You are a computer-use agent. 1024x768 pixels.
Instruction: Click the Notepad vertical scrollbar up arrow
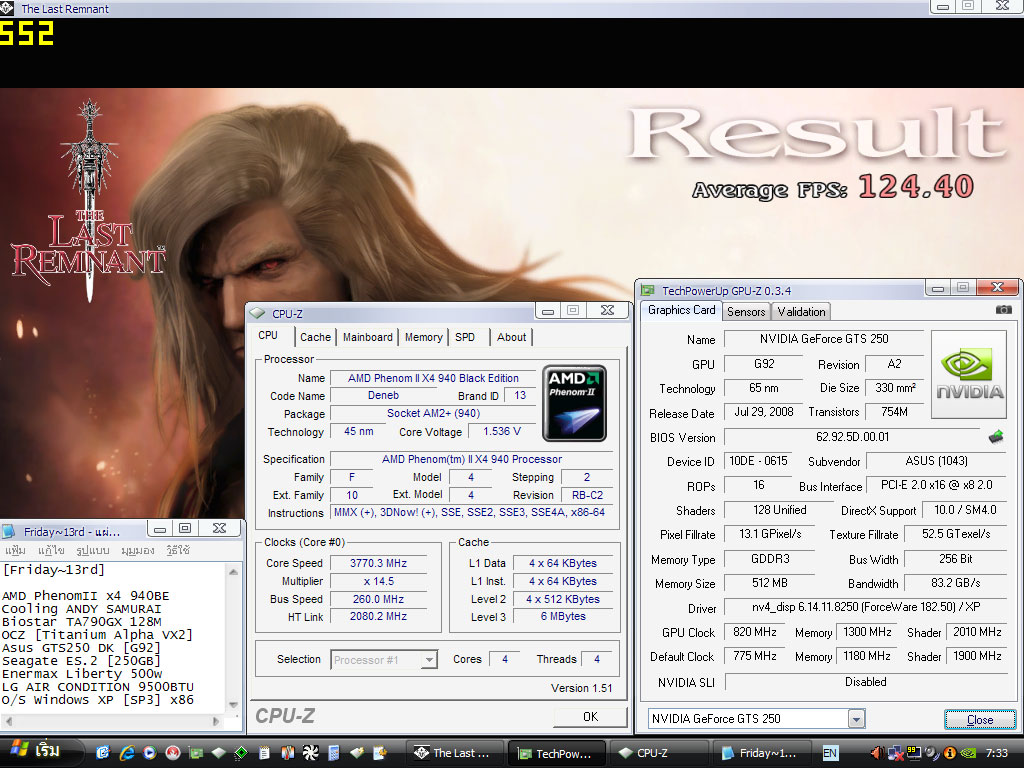coord(235,573)
